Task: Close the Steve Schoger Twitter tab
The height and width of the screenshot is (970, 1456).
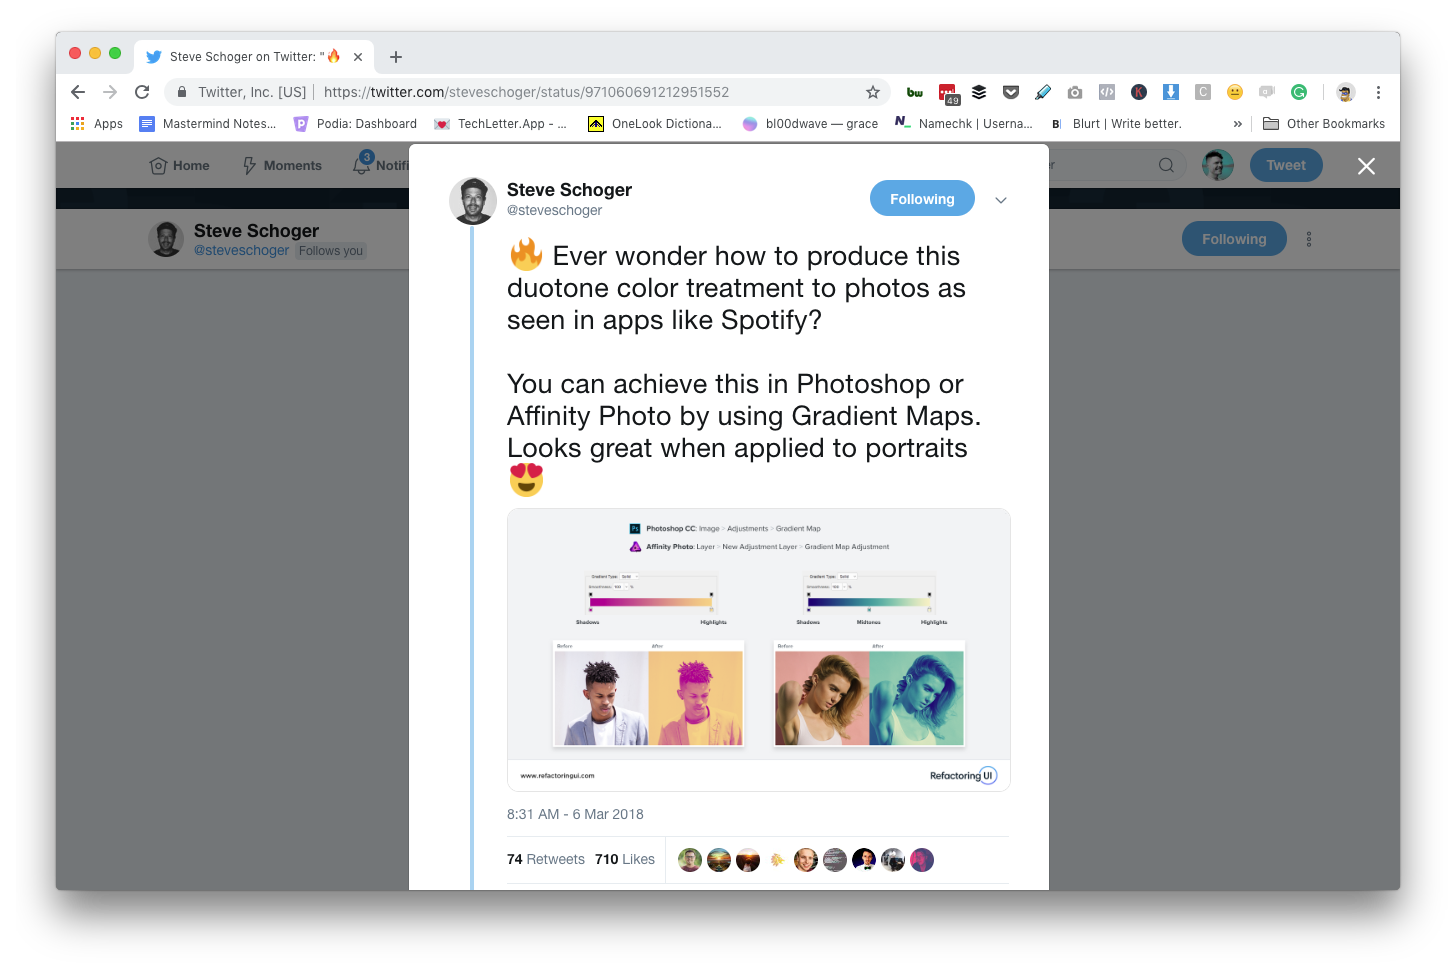Action: pos(358,57)
